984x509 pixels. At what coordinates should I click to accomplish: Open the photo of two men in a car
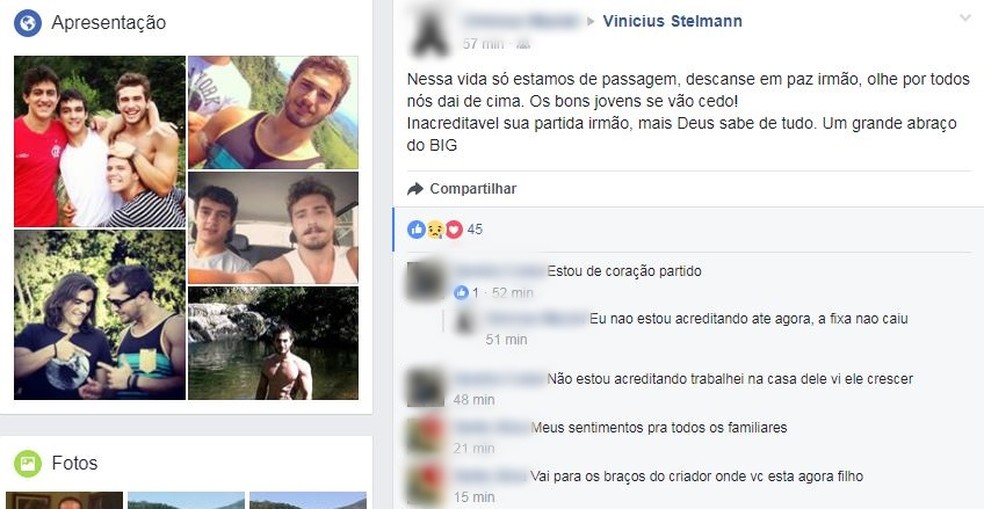273,228
